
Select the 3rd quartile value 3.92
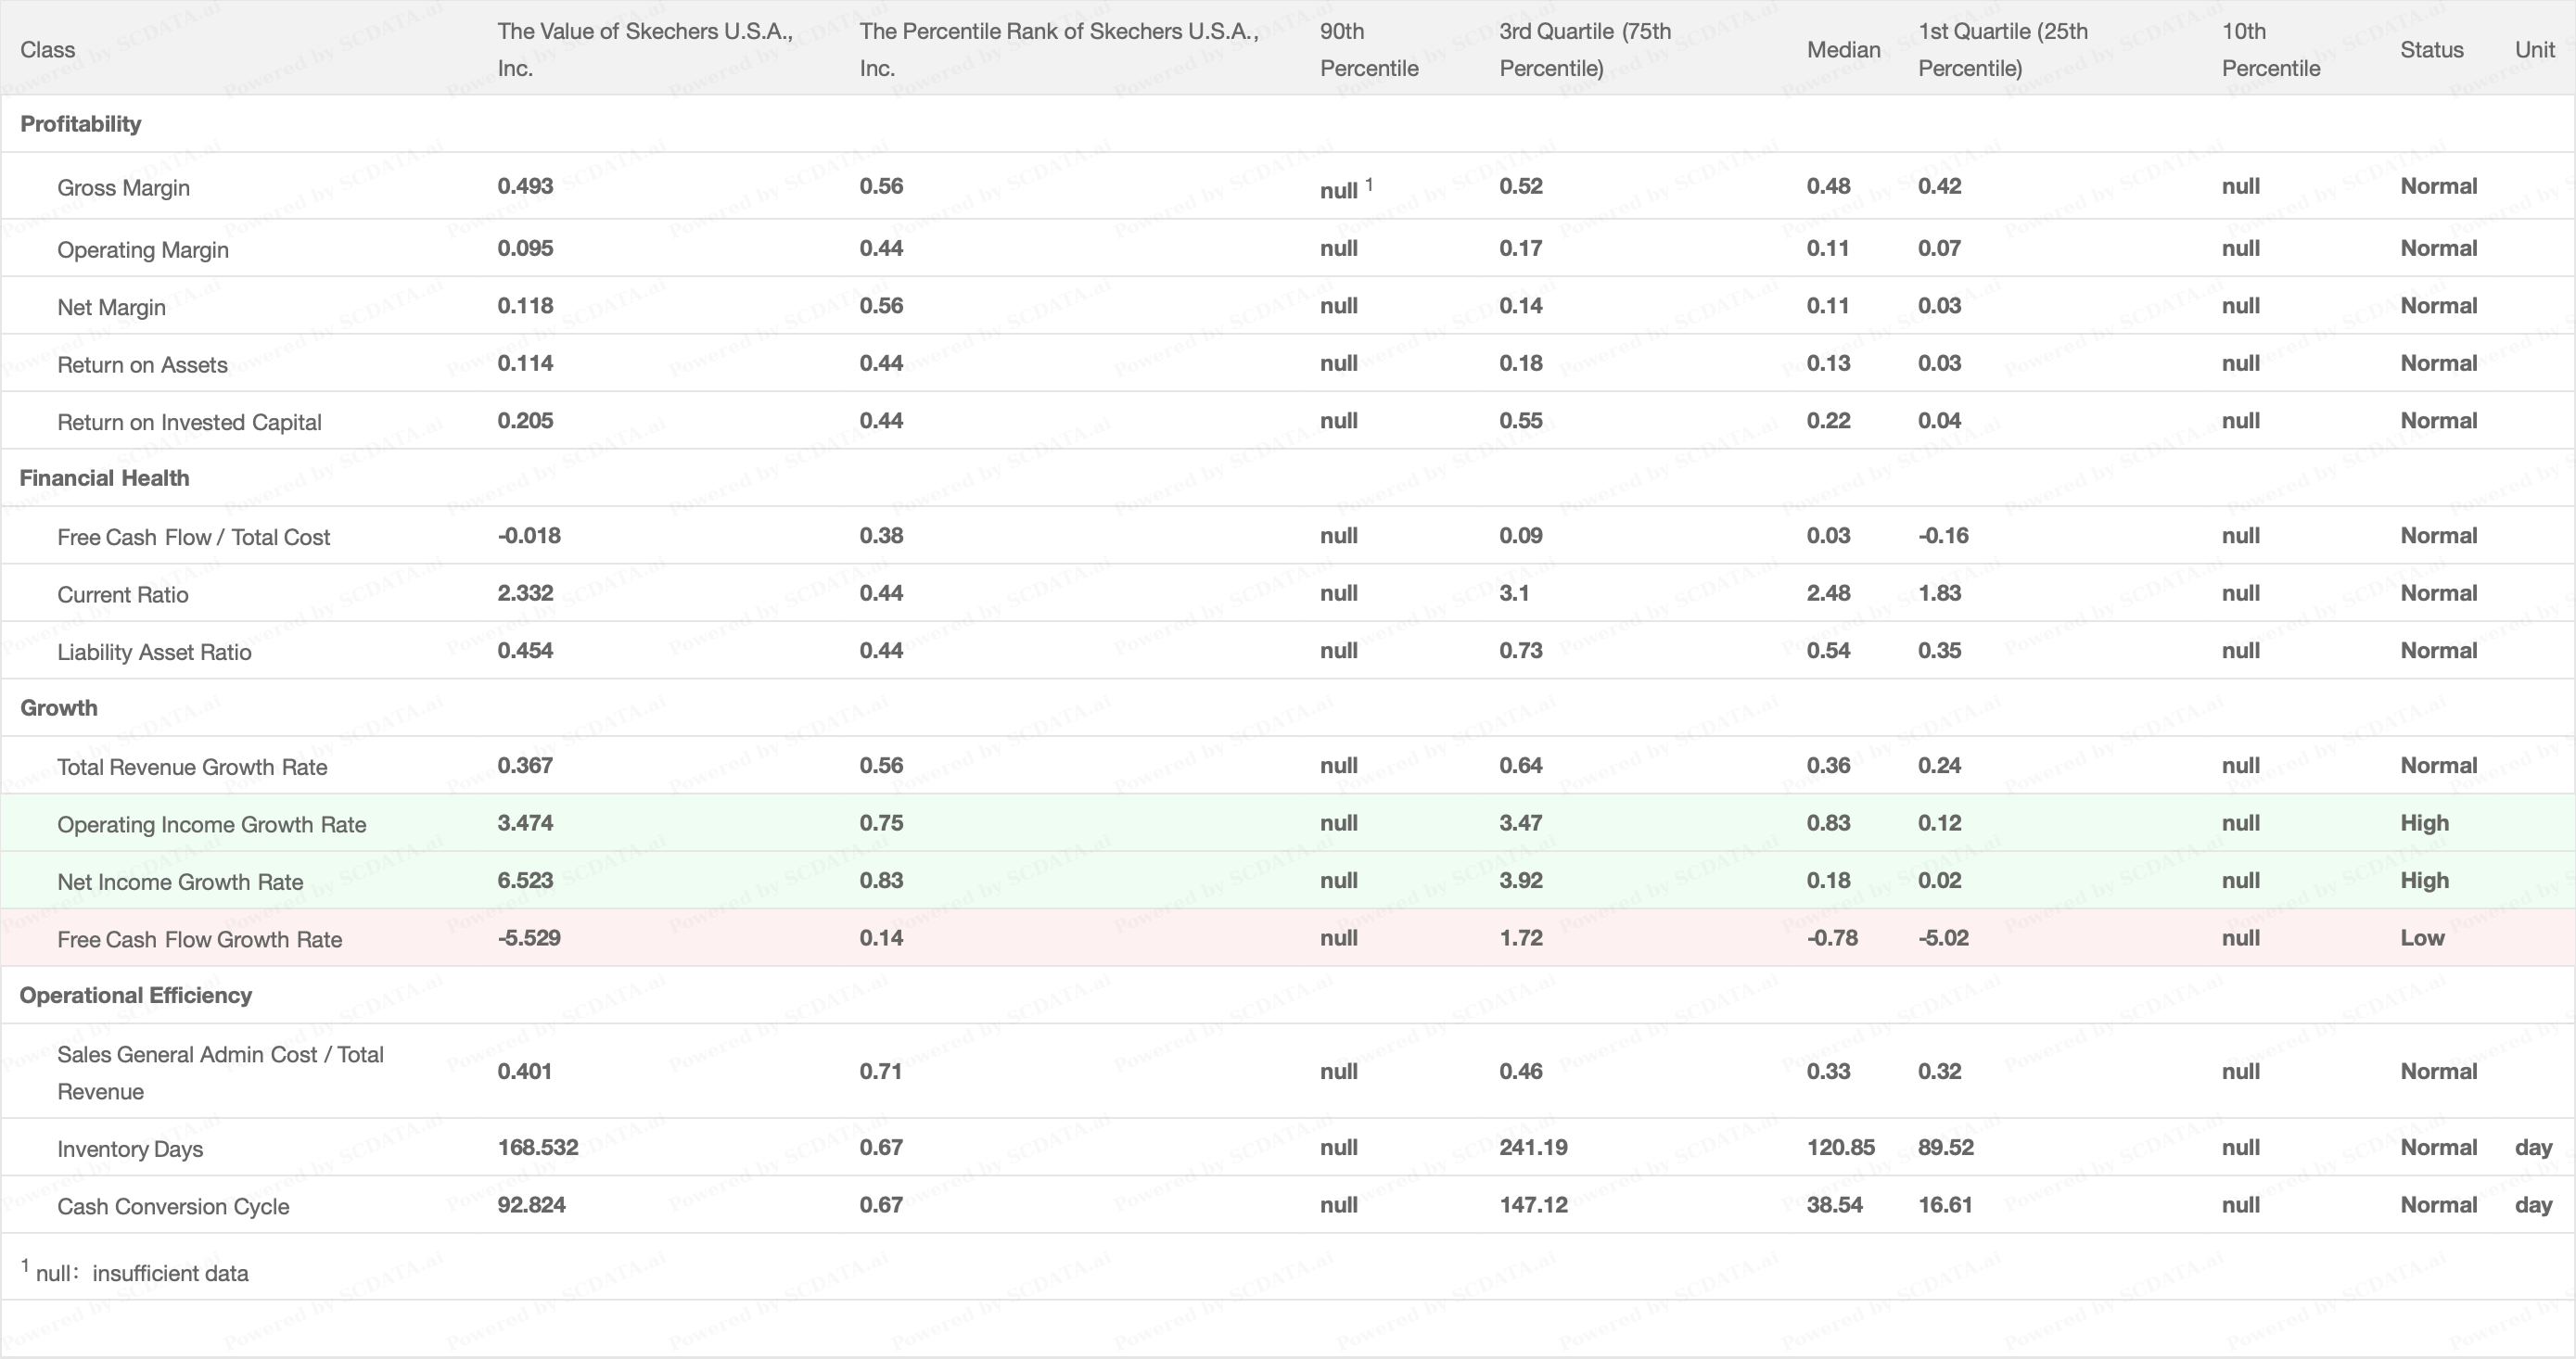tap(1521, 880)
